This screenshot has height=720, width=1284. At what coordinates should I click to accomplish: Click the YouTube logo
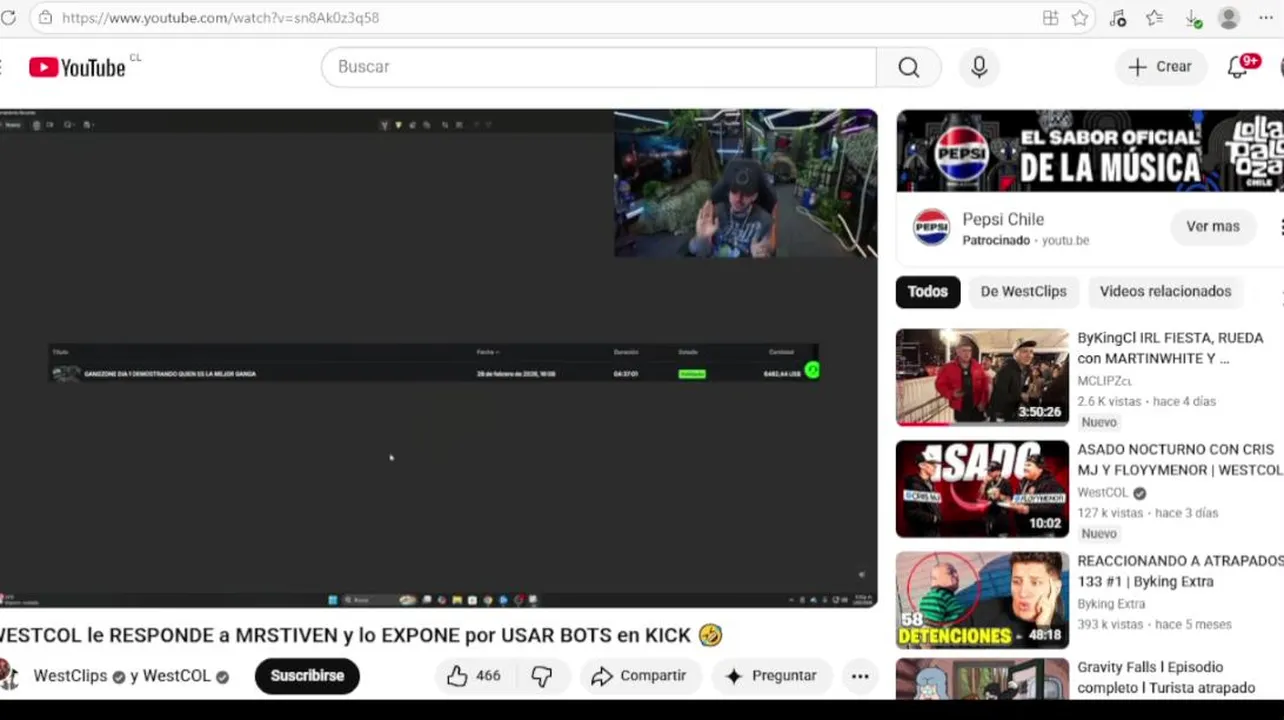click(x=77, y=67)
